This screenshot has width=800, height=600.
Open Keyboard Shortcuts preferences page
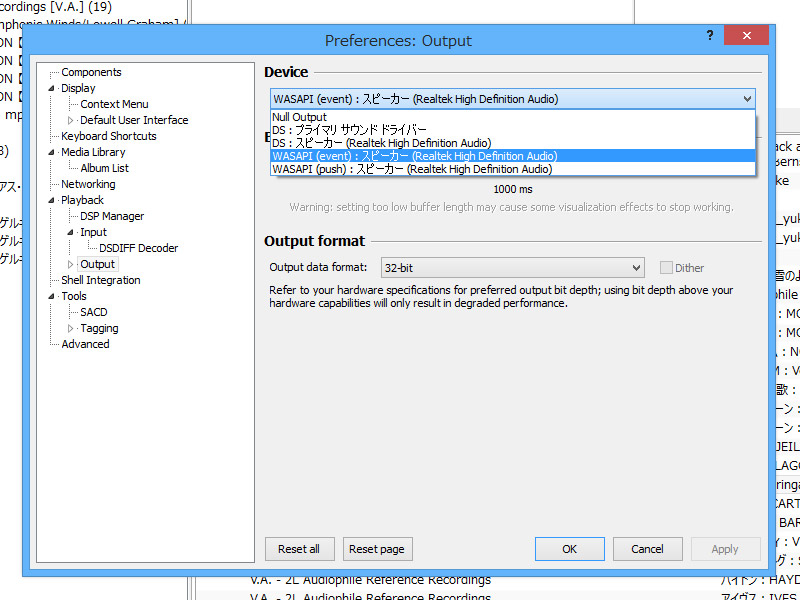[x=108, y=136]
